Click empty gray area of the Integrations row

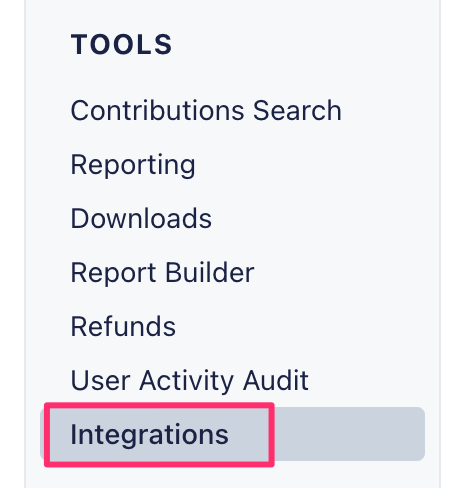348,434
